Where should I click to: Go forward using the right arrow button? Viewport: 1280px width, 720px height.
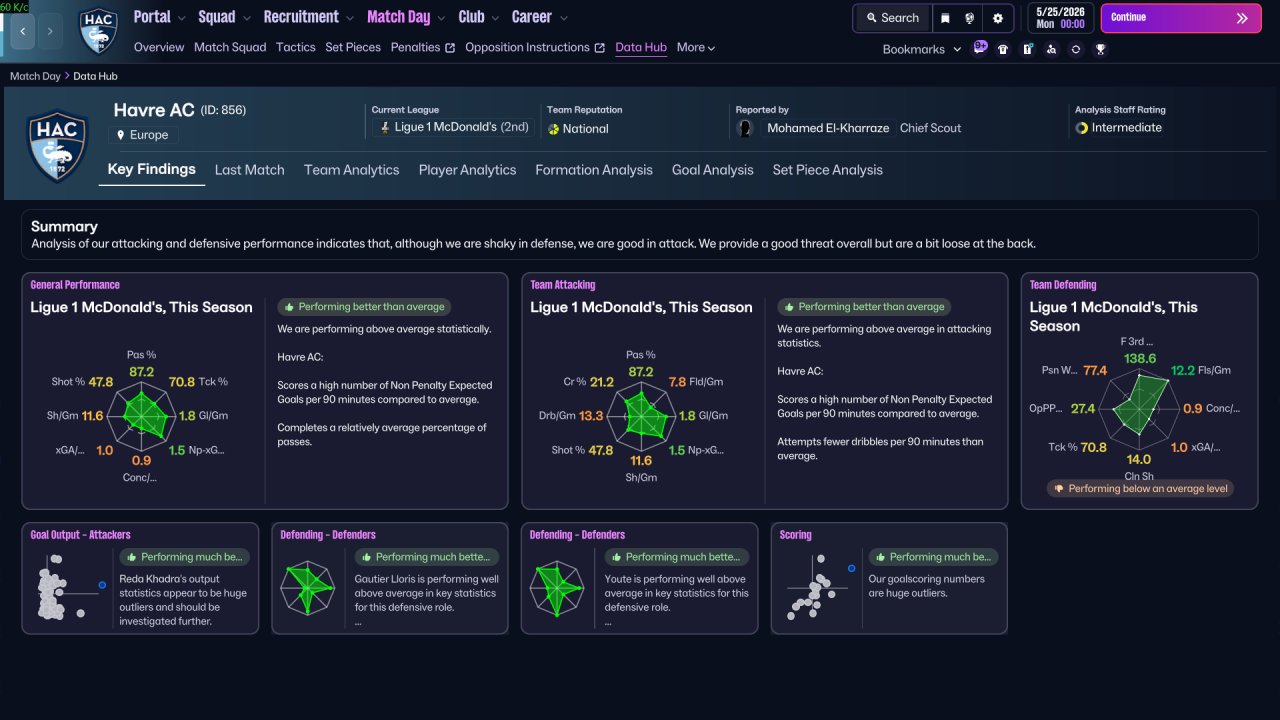click(x=50, y=31)
